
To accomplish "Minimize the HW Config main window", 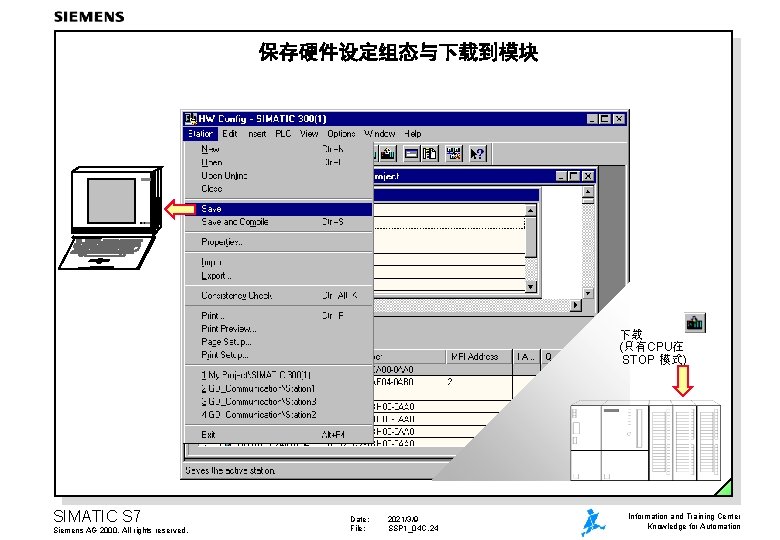I will (591, 119).
